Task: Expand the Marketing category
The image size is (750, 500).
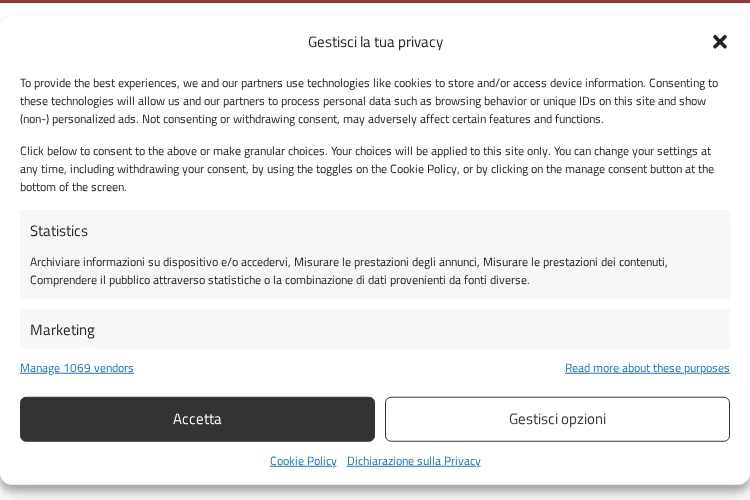Action: [x=375, y=330]
